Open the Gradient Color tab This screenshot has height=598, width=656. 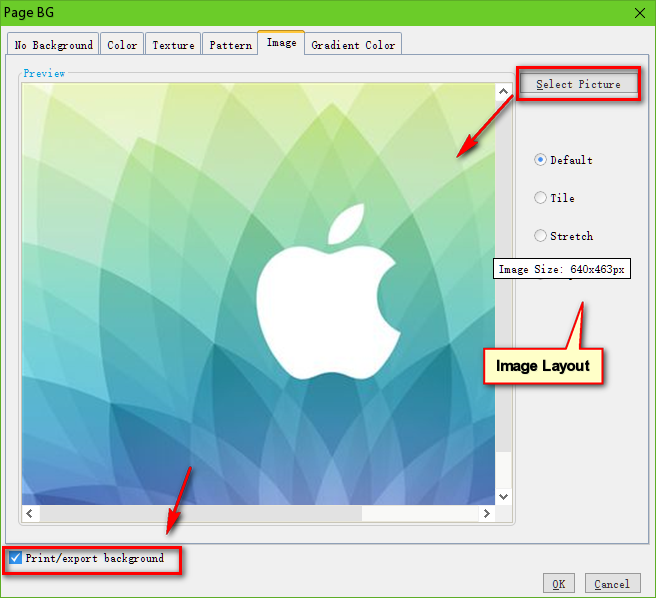(353, 44)
